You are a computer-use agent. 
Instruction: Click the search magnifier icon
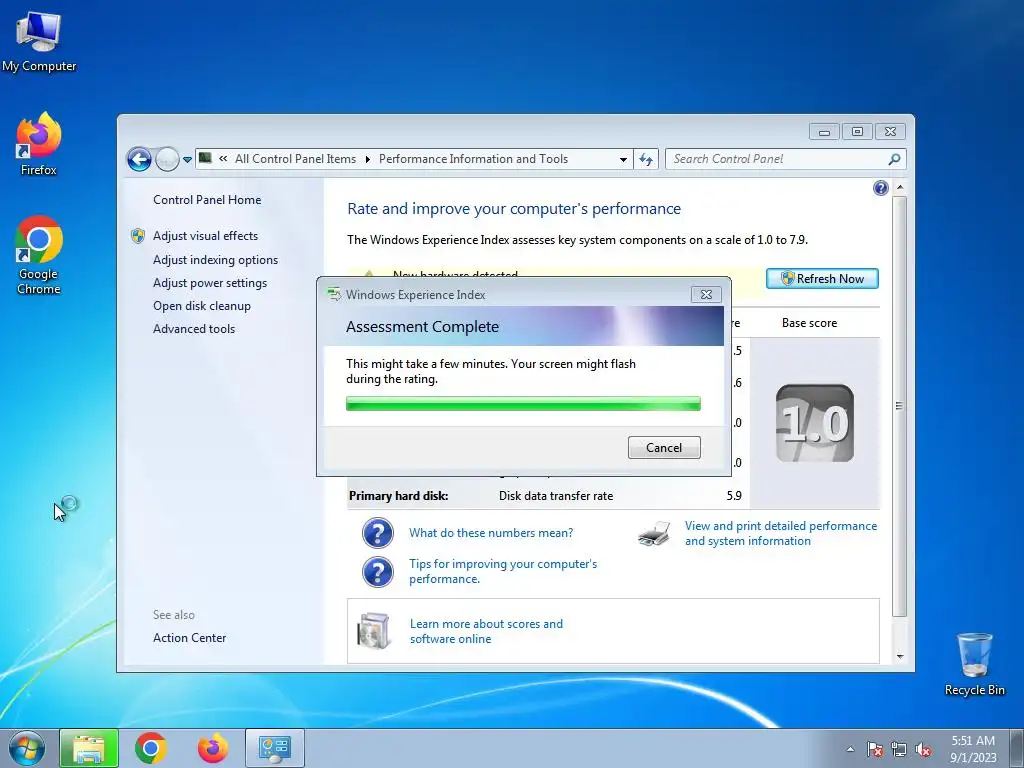pos(895,159)
